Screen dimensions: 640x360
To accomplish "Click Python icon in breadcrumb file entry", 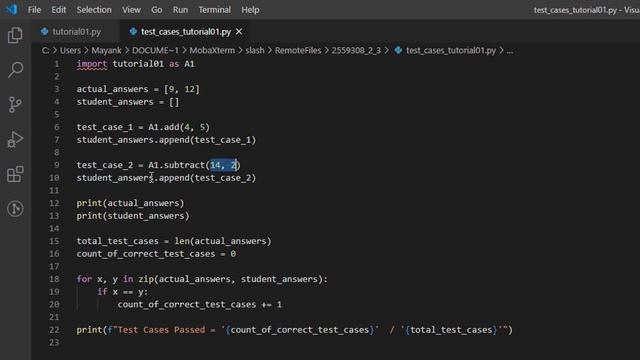I will pyautogui.click(x=398, y=50).
